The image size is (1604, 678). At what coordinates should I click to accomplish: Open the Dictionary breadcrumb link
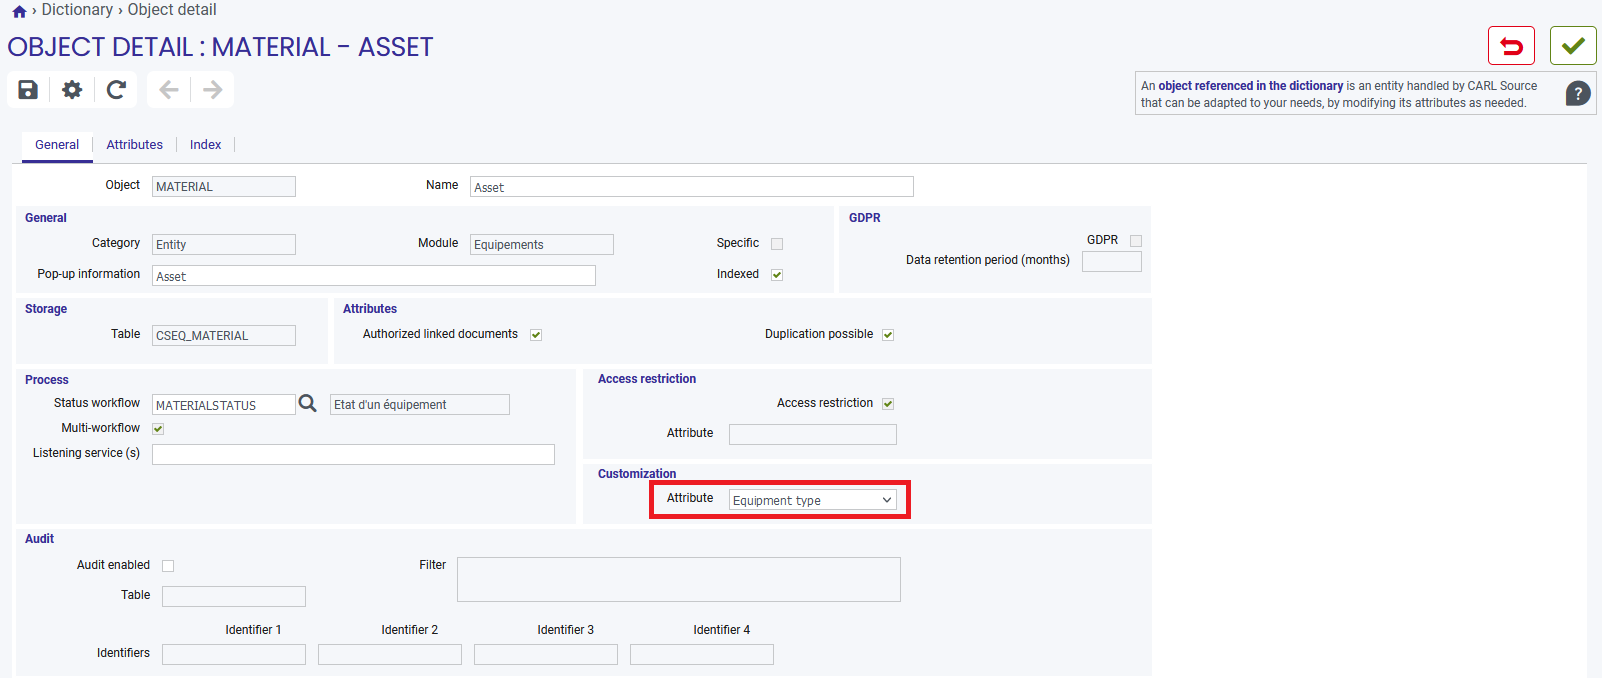click(77, 10)
